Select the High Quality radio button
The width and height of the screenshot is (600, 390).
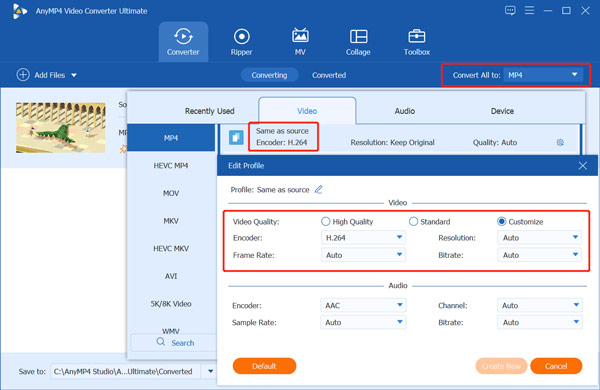point(326,222)
